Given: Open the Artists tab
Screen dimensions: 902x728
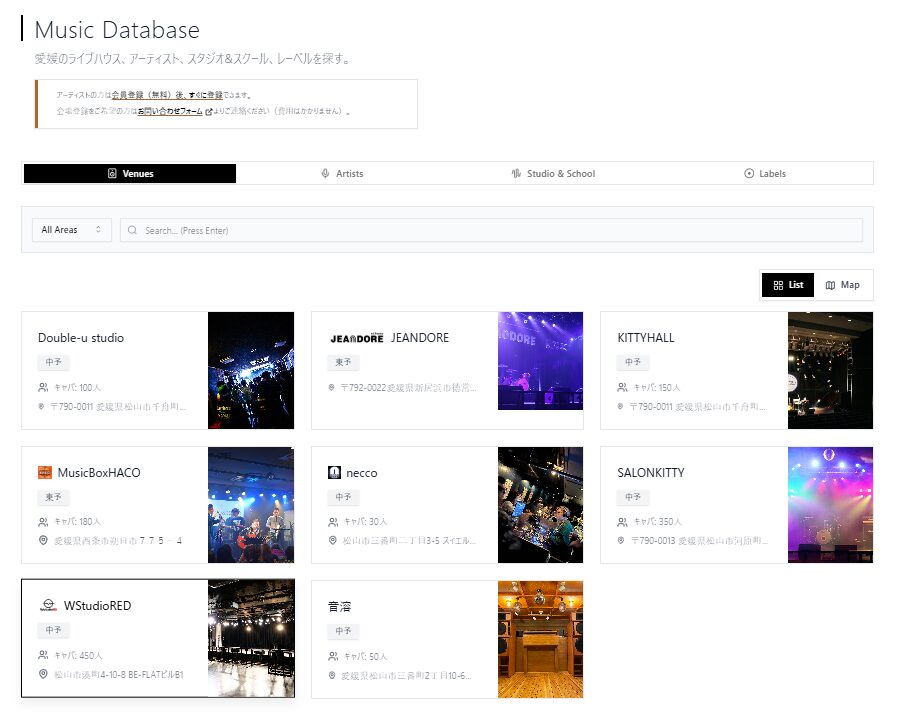Looking at the screenshot, I should (342, 174).
